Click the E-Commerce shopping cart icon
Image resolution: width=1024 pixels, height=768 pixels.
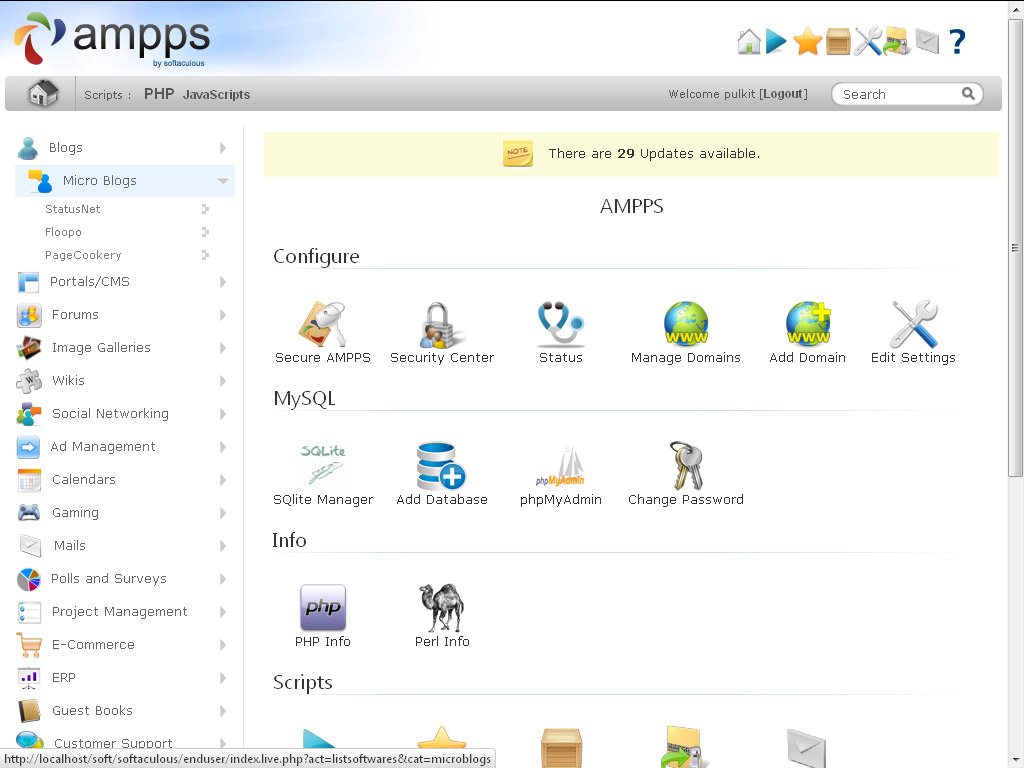(29, 645)
